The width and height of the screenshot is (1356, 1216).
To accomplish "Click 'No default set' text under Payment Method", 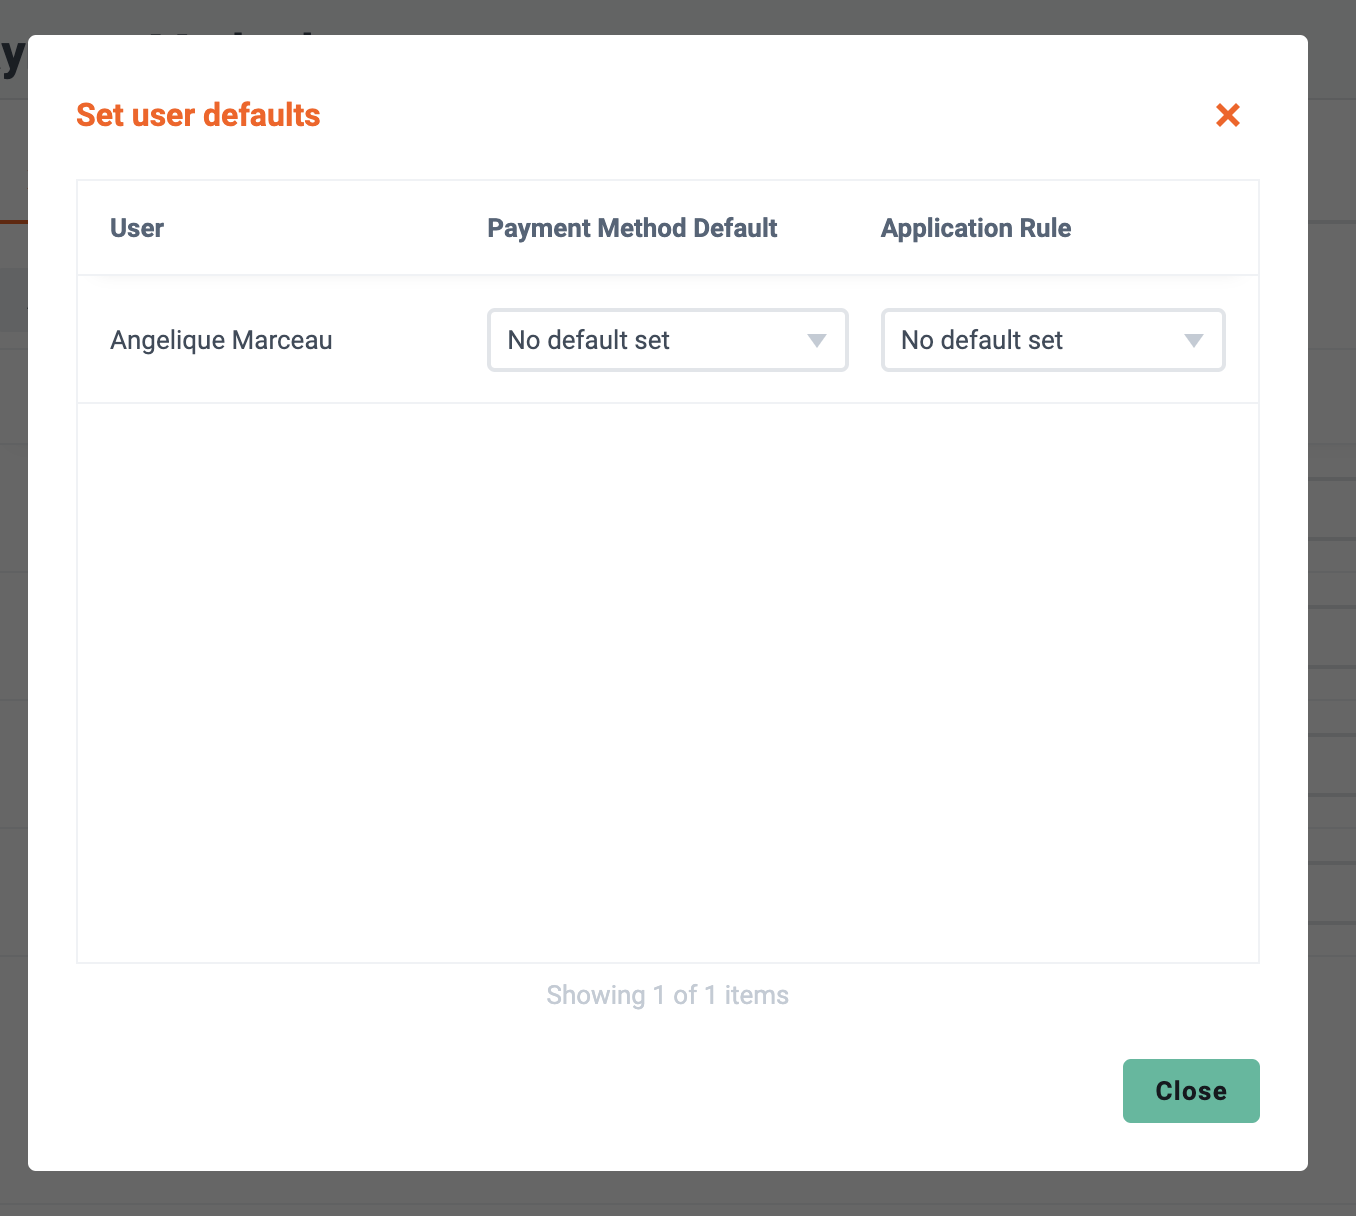I will click(x=588, y=340).
